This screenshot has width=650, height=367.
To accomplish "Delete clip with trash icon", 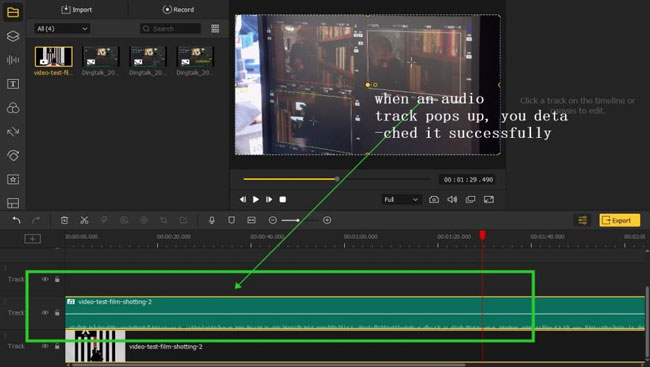I will (x=64, y=220).
